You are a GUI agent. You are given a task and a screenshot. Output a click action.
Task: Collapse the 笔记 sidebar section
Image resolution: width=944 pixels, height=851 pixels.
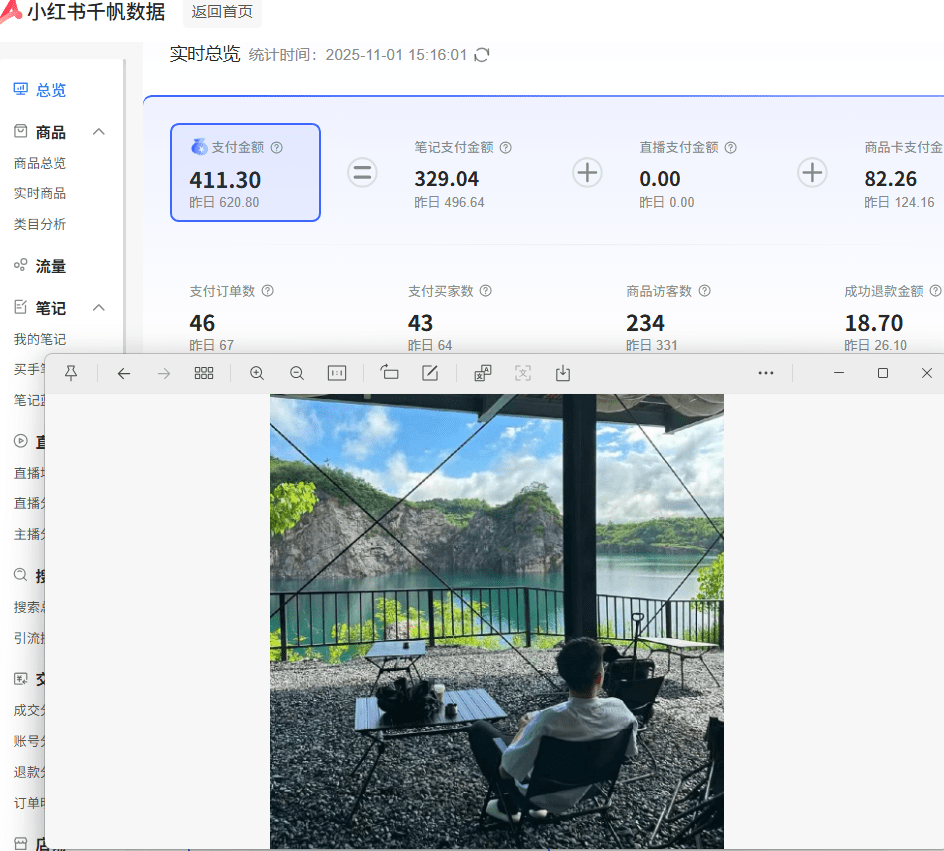click(98, 308)
